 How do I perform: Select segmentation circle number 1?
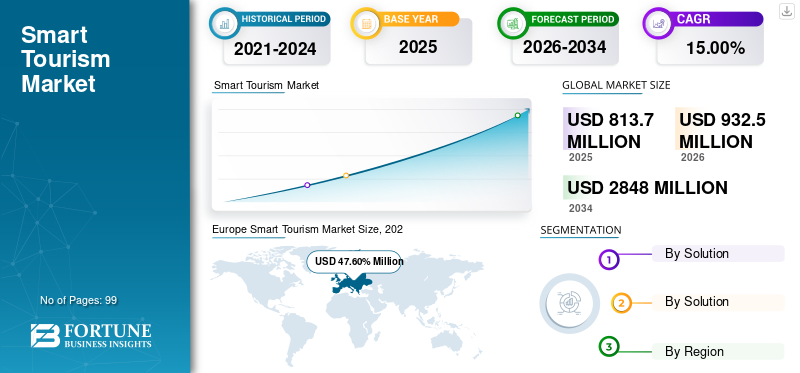pos(608,260)
